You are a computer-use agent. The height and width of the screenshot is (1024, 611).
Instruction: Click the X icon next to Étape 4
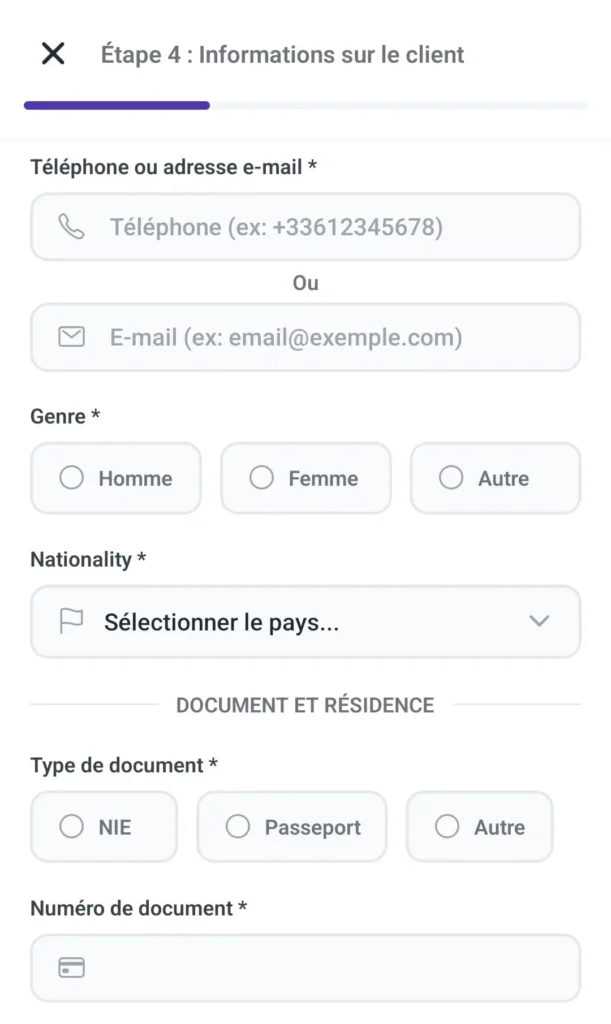click(52, 54)
